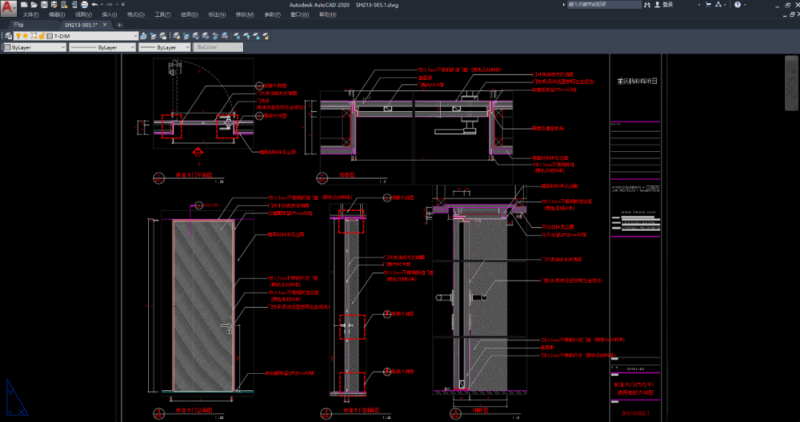Toggle the T-DIM layer lightbulb on/off
800x422 pixels.
[x=20, y=35]
